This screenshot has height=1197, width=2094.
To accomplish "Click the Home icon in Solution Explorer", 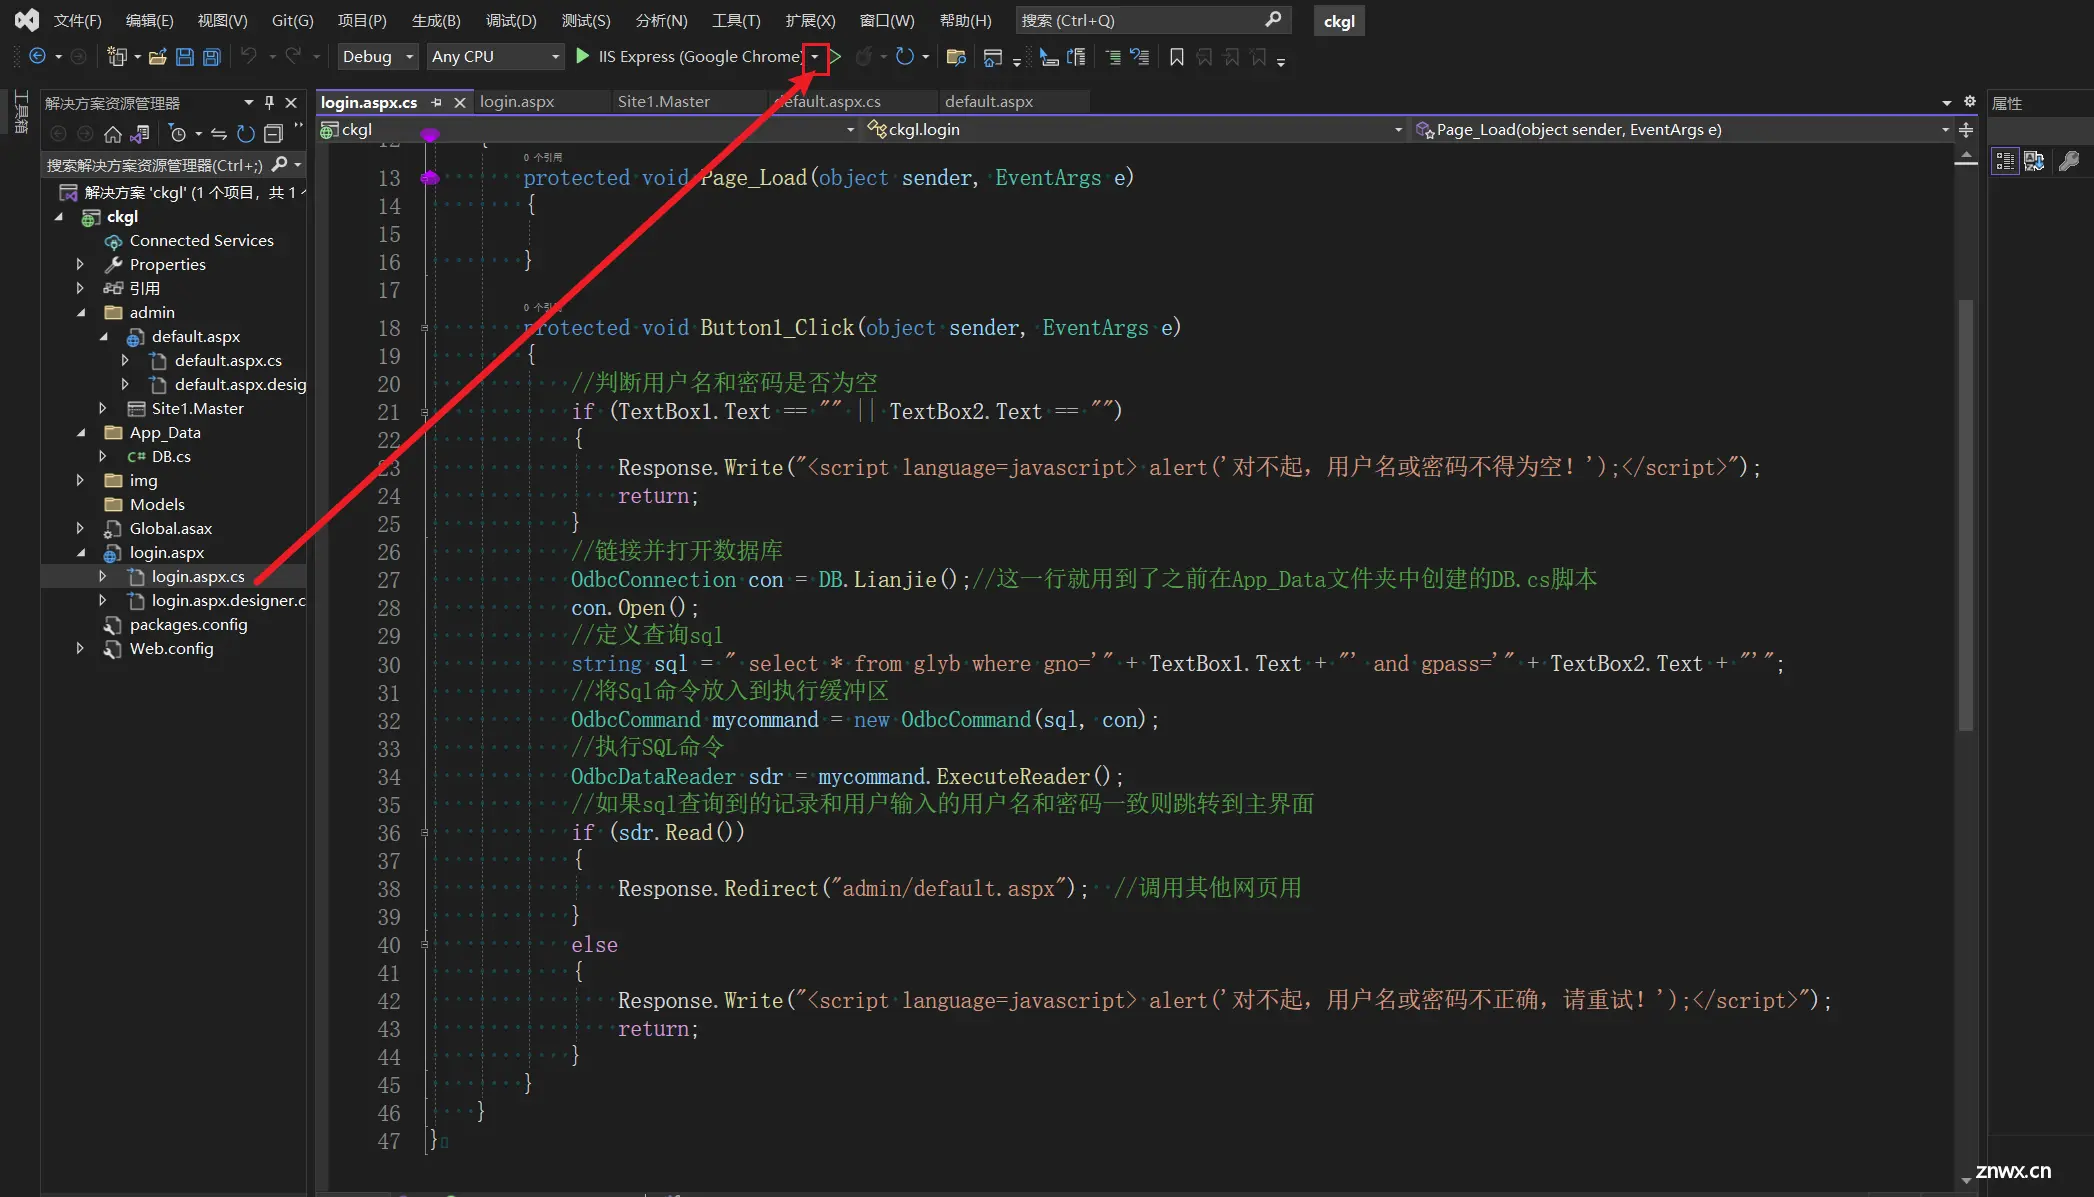I will click(x=113, y=133).
